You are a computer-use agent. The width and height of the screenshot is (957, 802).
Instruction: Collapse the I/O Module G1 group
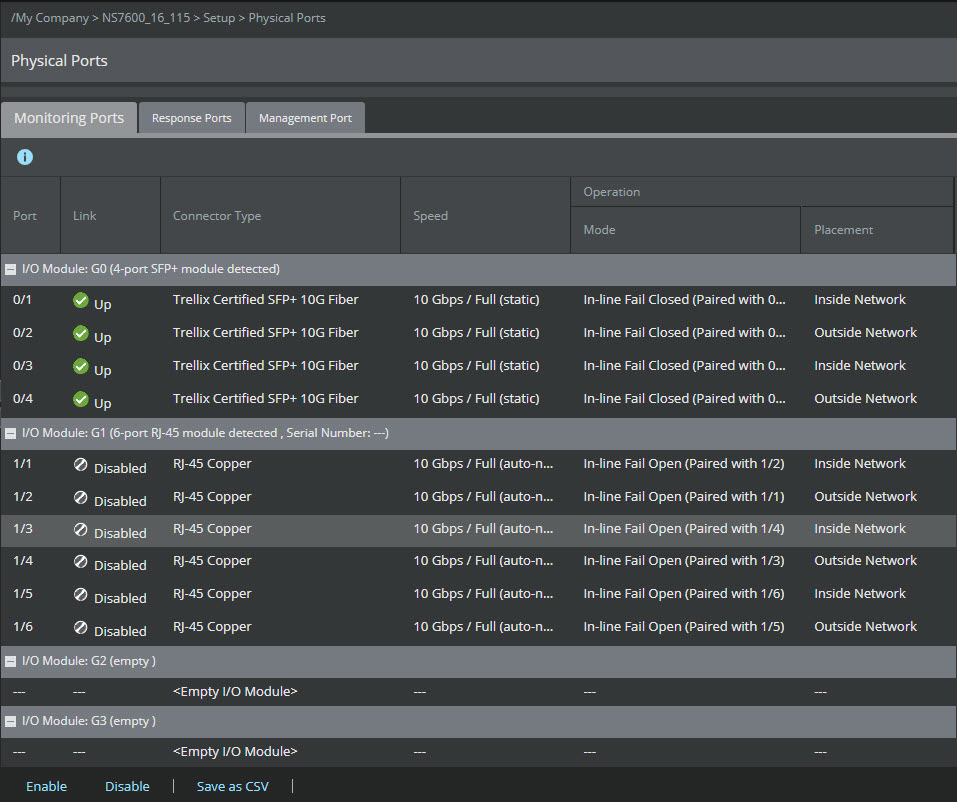[x=10, y=433]
